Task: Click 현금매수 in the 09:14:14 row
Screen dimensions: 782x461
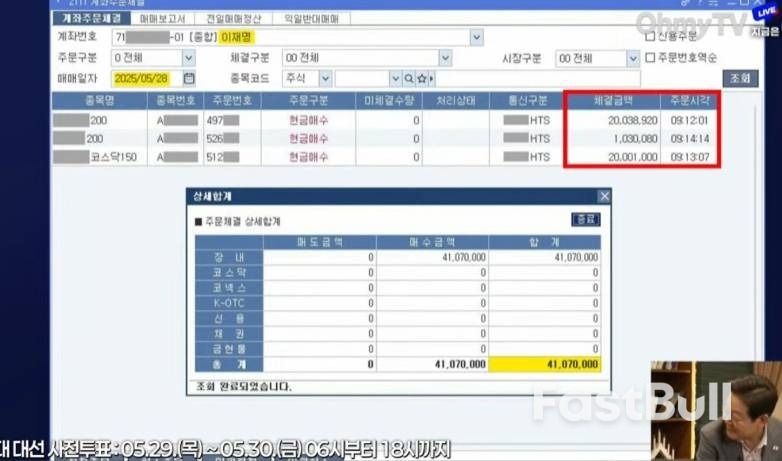Action: click(309, 139)
